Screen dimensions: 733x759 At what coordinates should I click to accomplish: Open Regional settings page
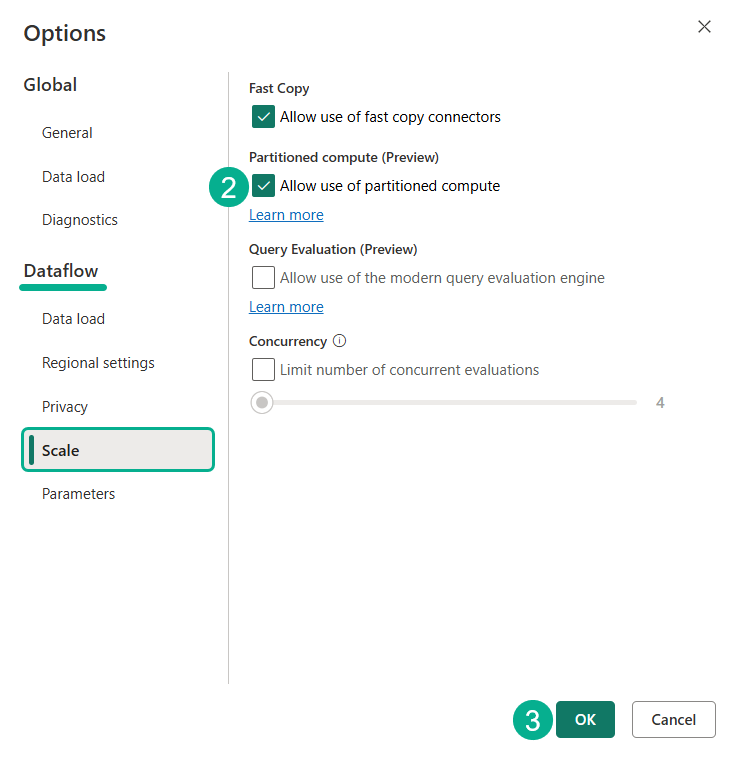click(x=98, y=363)
